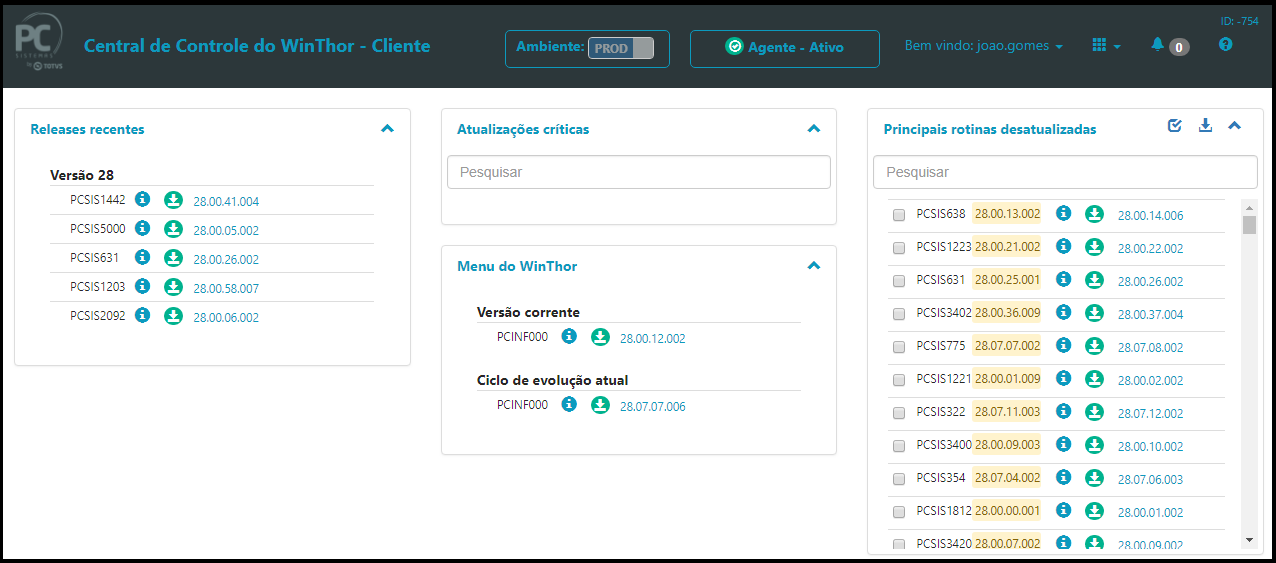The height and width of the screenshot is (563, 1276).
Task: Click the PCSIS1221 routine name
Action: point(944,379)
